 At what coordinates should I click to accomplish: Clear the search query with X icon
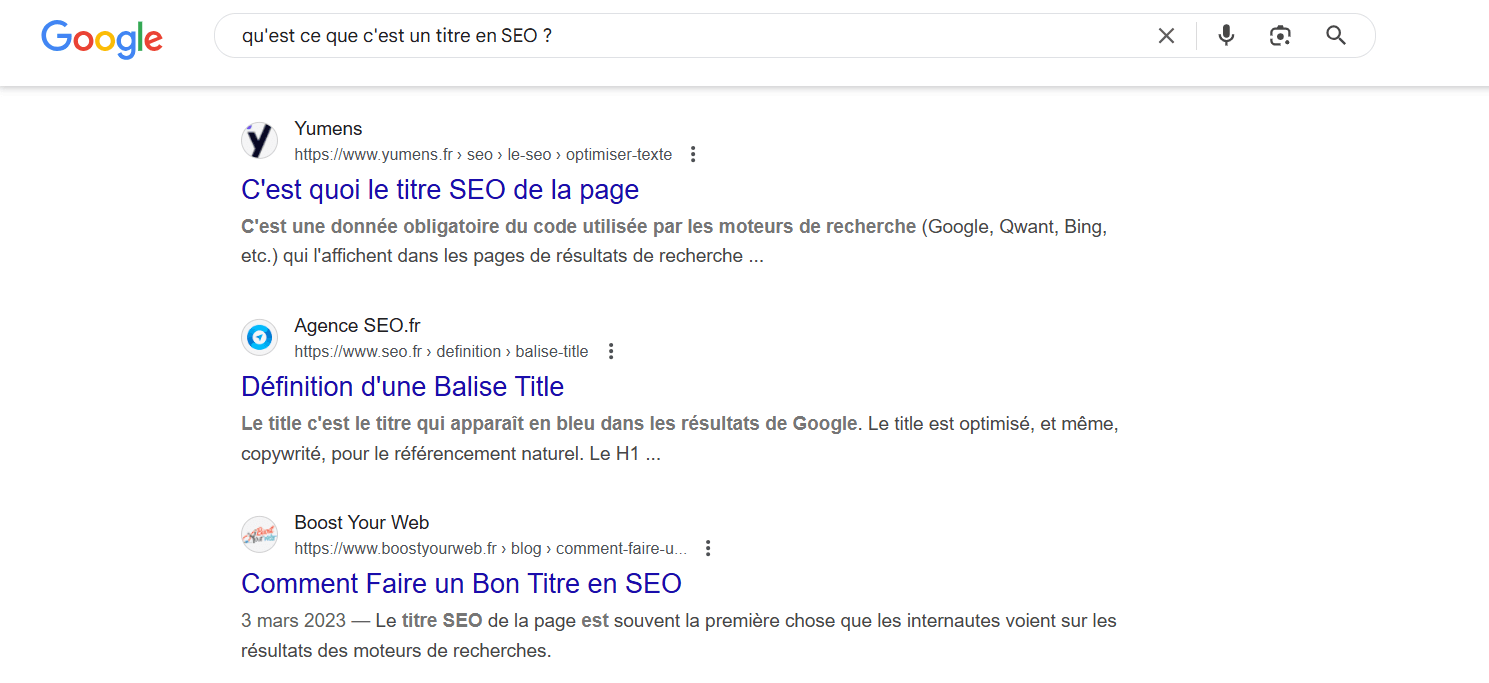pos(1166,36)
